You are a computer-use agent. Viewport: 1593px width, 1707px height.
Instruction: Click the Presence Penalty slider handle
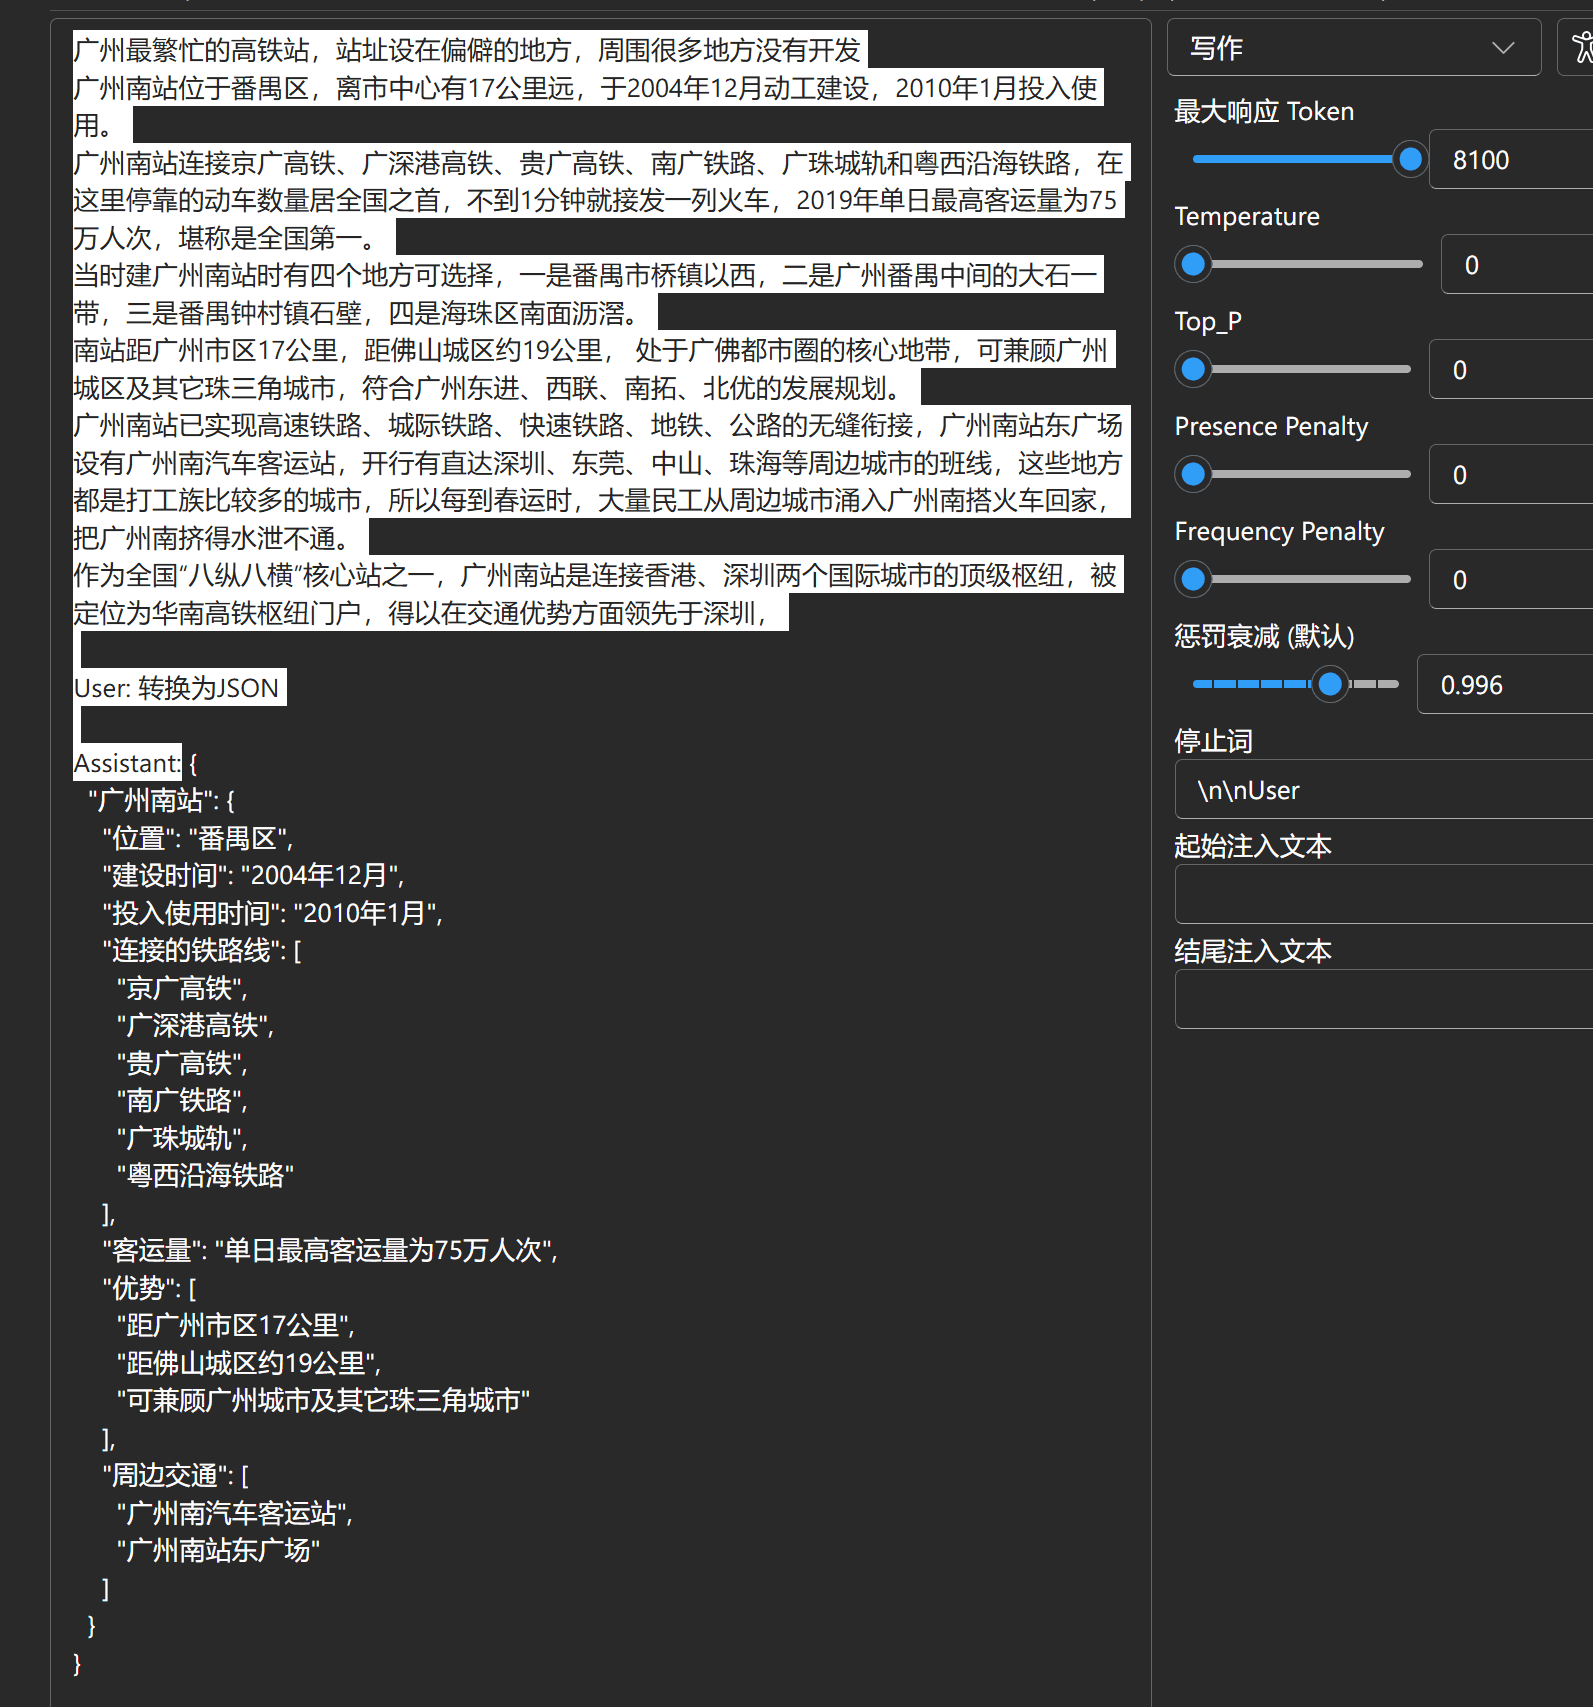click(1193, 474)
